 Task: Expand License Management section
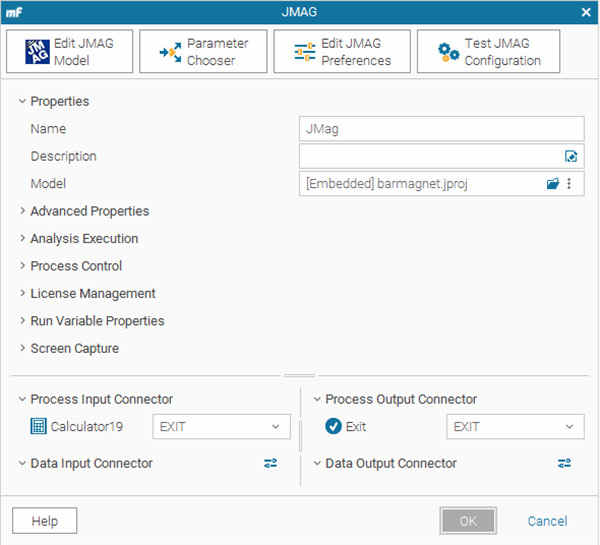(22, 293)
